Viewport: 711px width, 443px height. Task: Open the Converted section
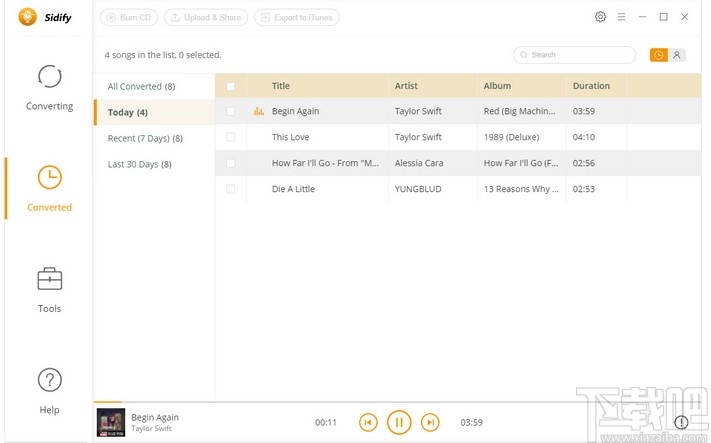tap(49, 189)
